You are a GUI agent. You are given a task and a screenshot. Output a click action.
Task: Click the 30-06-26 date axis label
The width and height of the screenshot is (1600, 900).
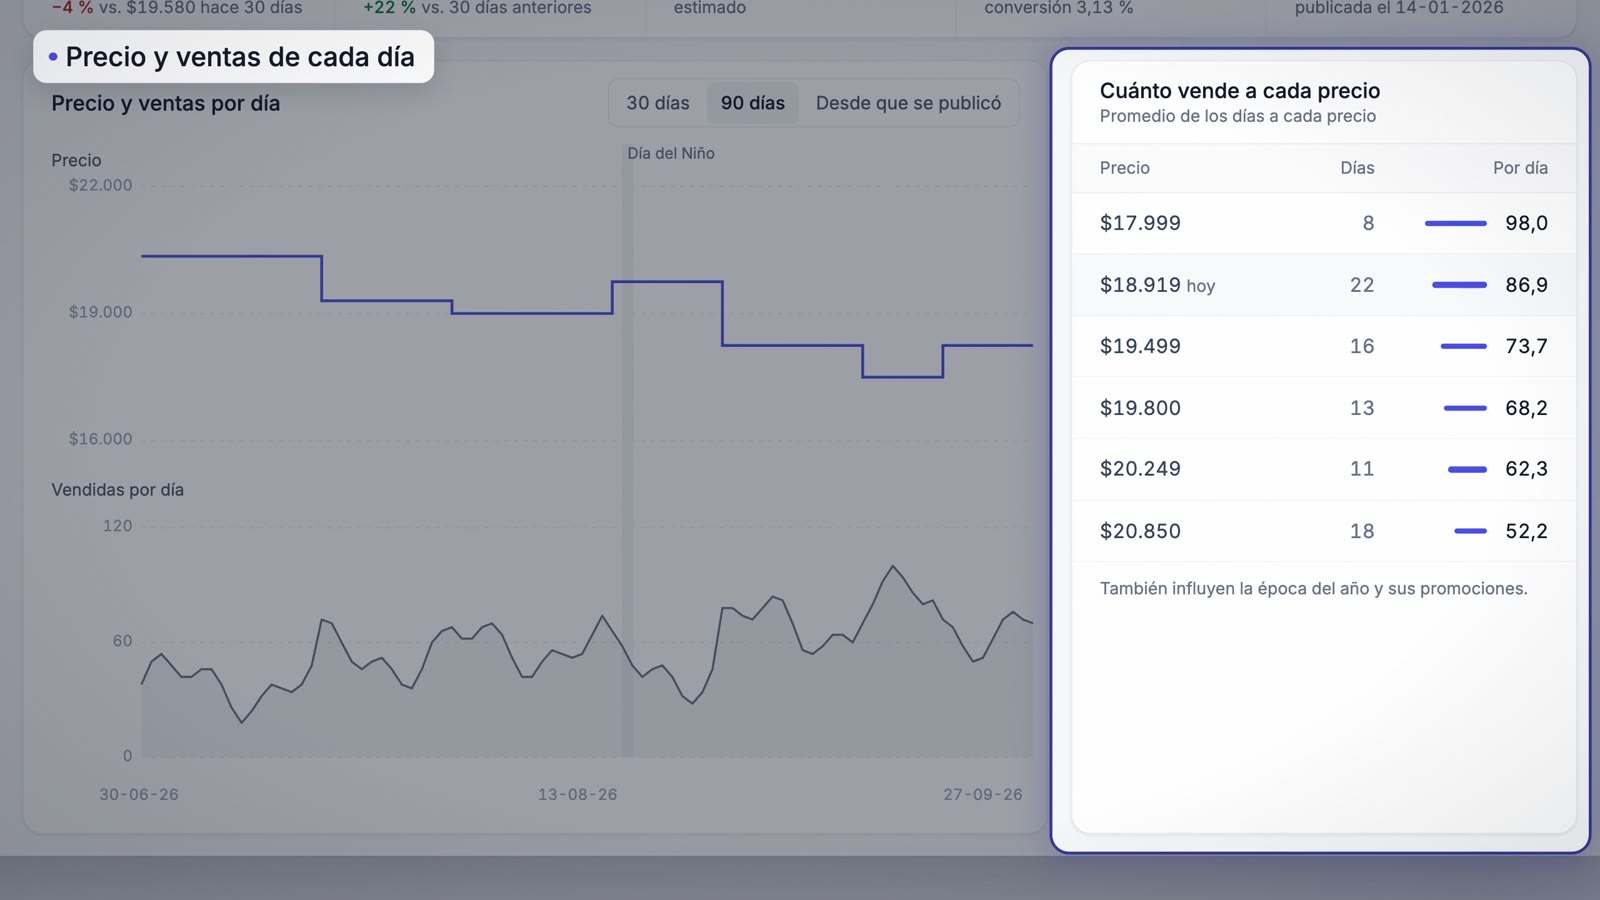139,794
